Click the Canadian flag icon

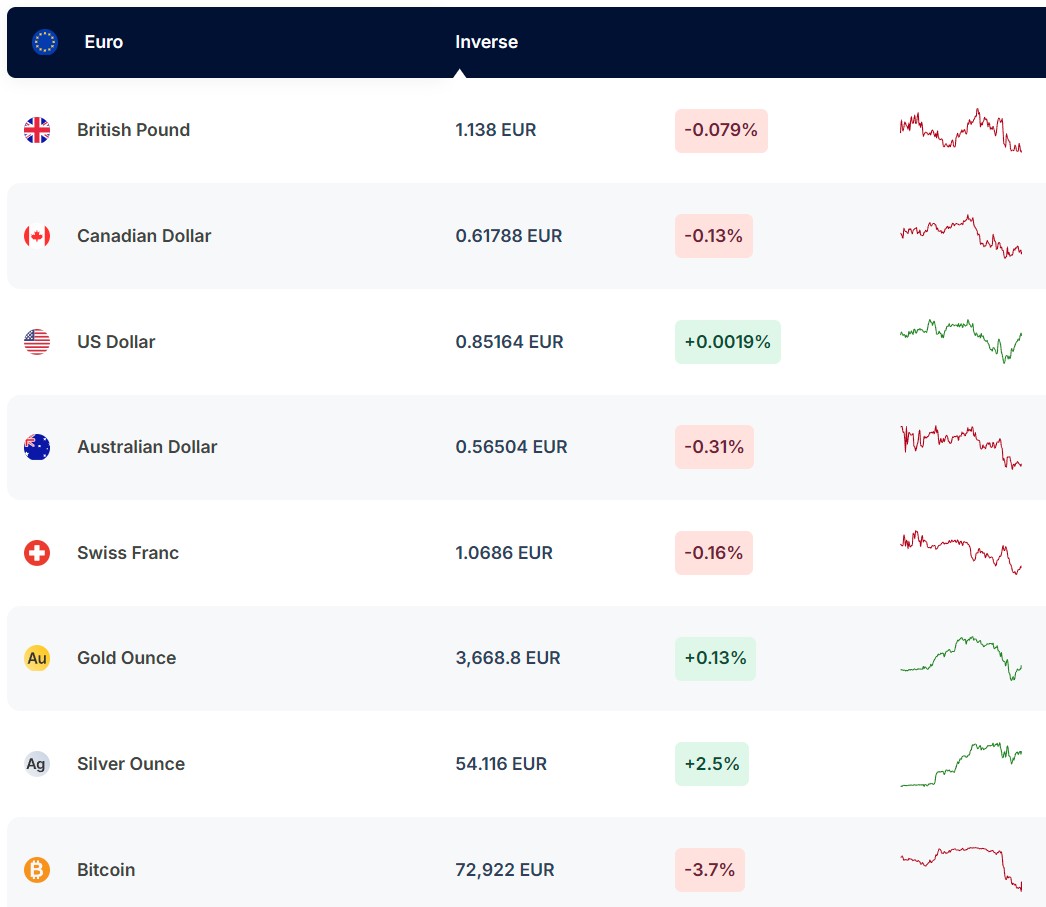click(37, 236)
